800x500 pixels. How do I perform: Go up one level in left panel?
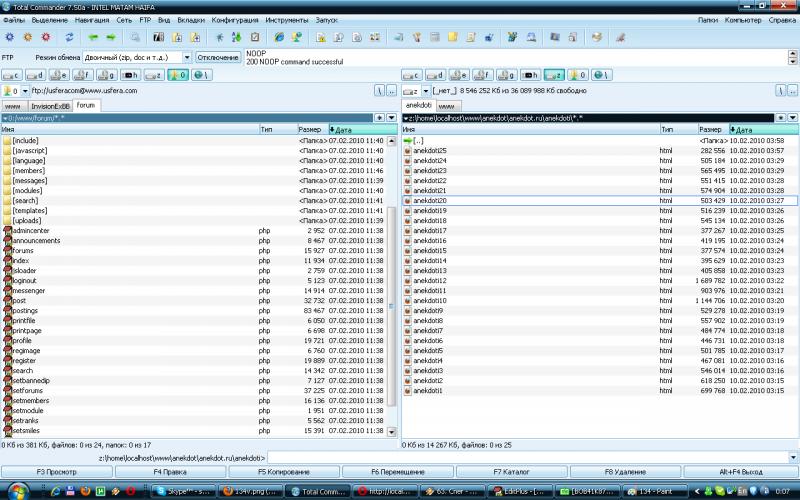click(x=391, y=91)
